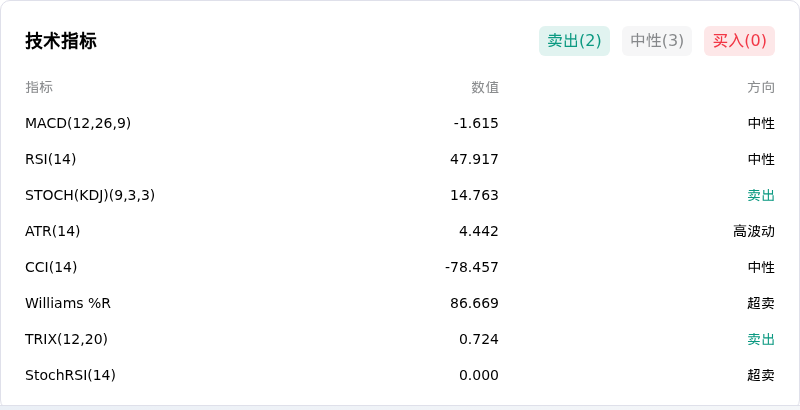Click the 买入(0) buy badge
Viewport: 800px width, 410px height.
click(739, 41)
